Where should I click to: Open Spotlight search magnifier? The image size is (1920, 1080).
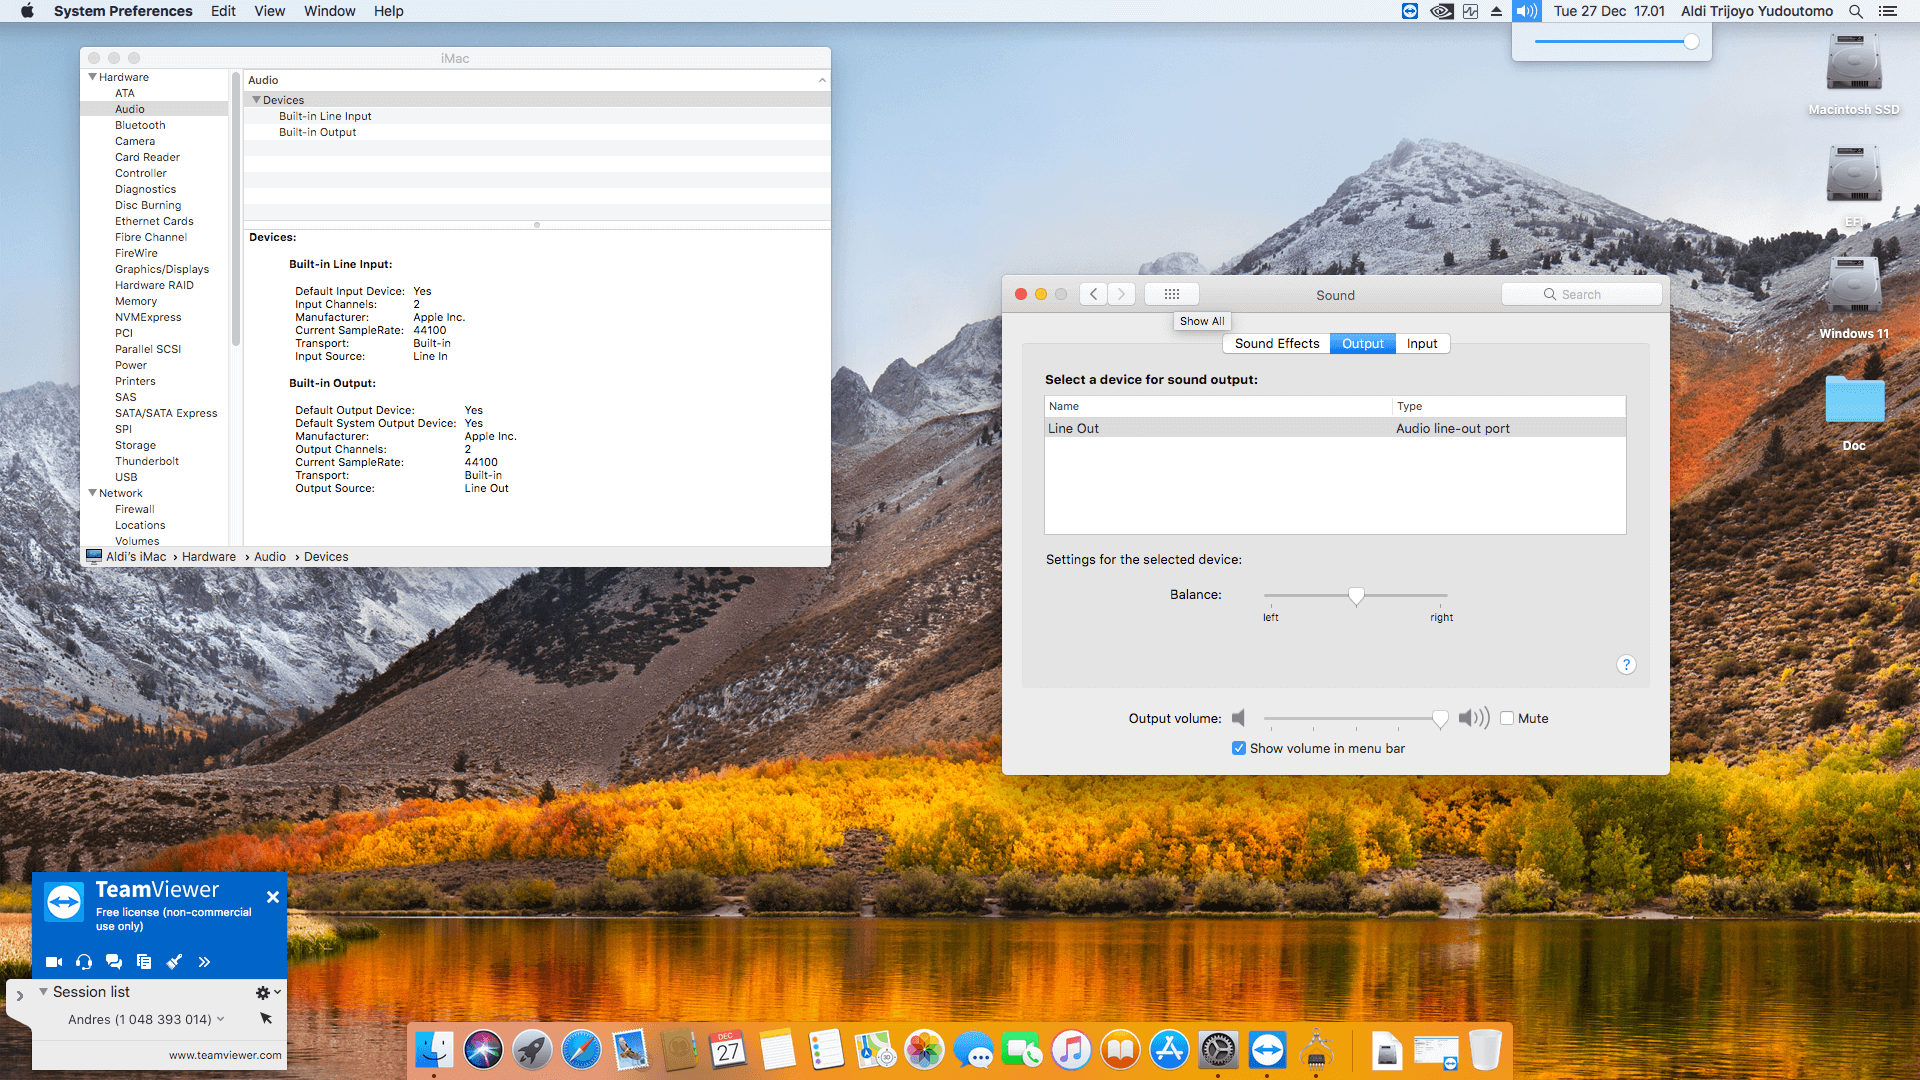1855,11
